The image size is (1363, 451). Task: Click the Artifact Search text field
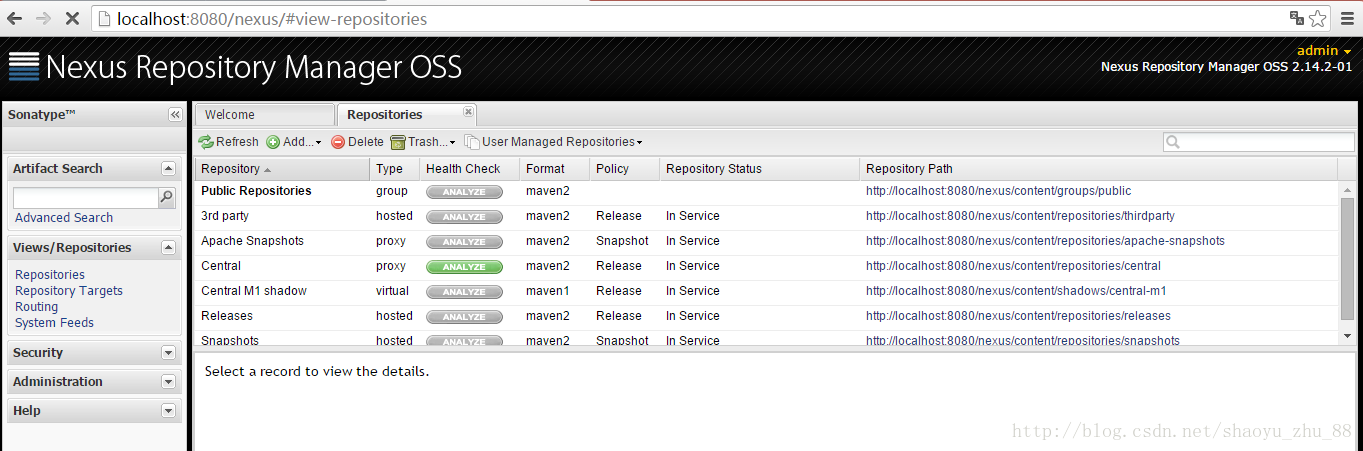pos(85,198)
